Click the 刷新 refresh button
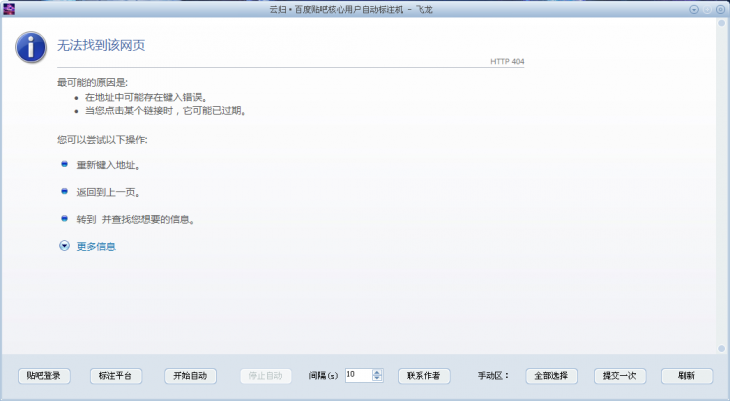 (687, 376)
